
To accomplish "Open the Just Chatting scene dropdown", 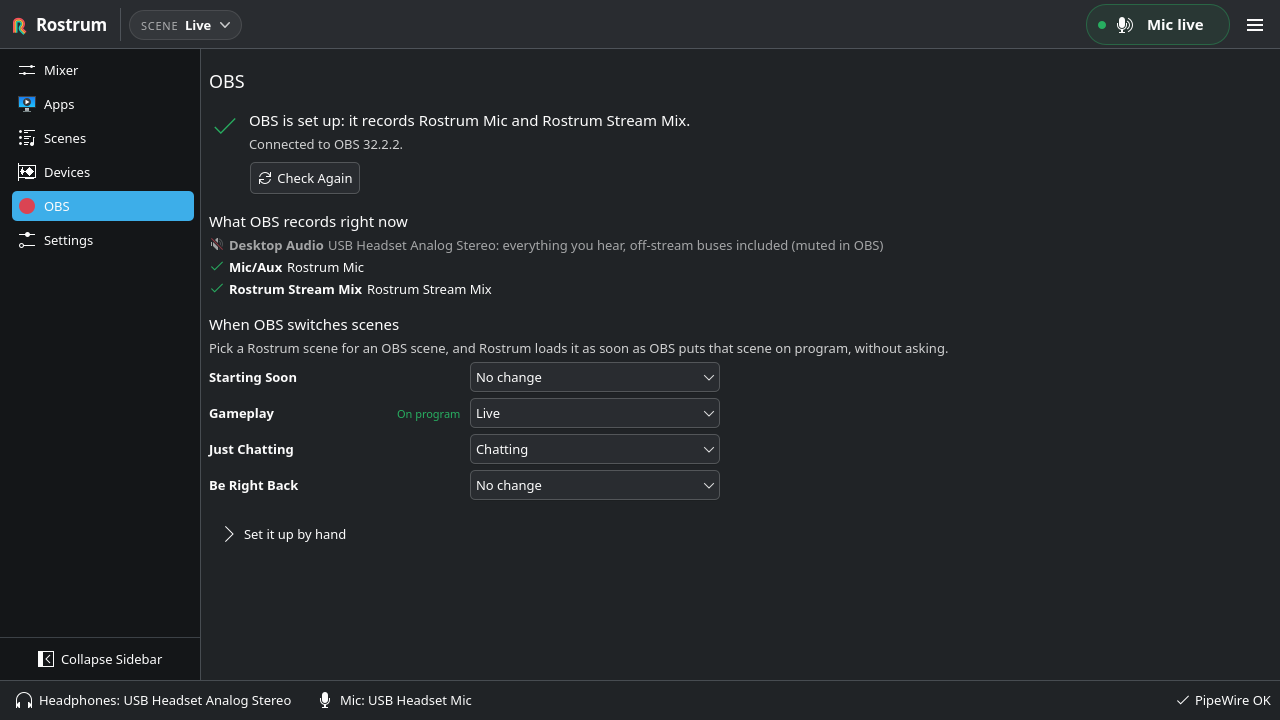I will [595, 449].
